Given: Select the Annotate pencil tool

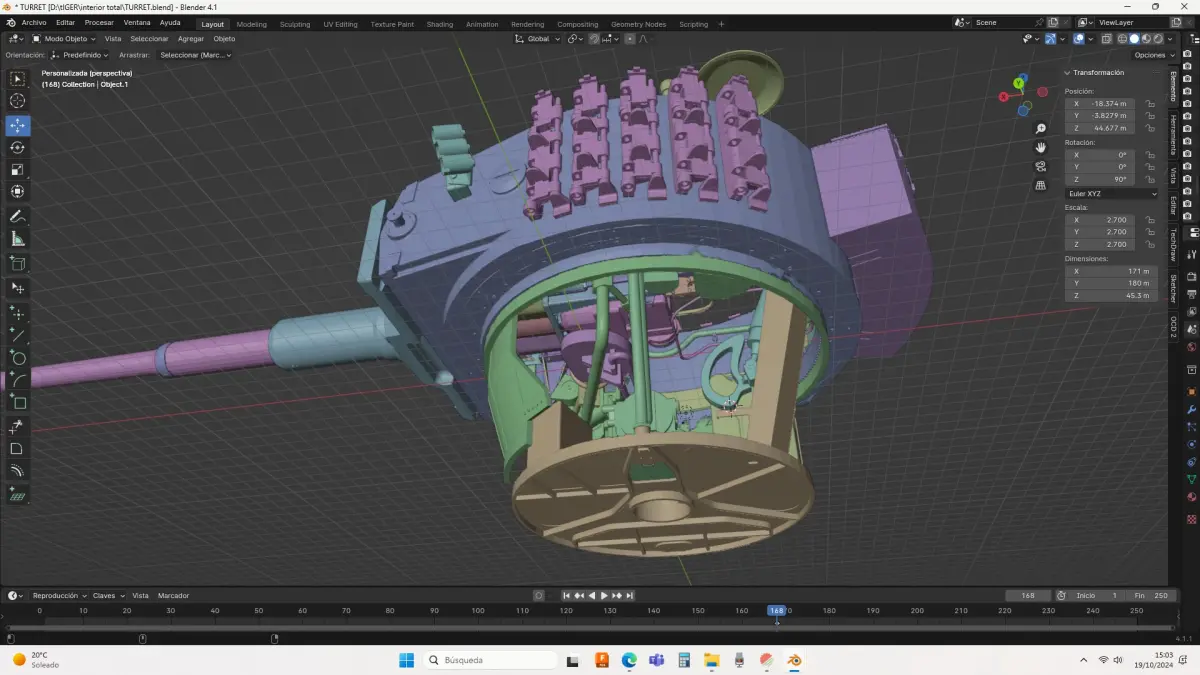Looking at the screenshot, I should point(18,216).
